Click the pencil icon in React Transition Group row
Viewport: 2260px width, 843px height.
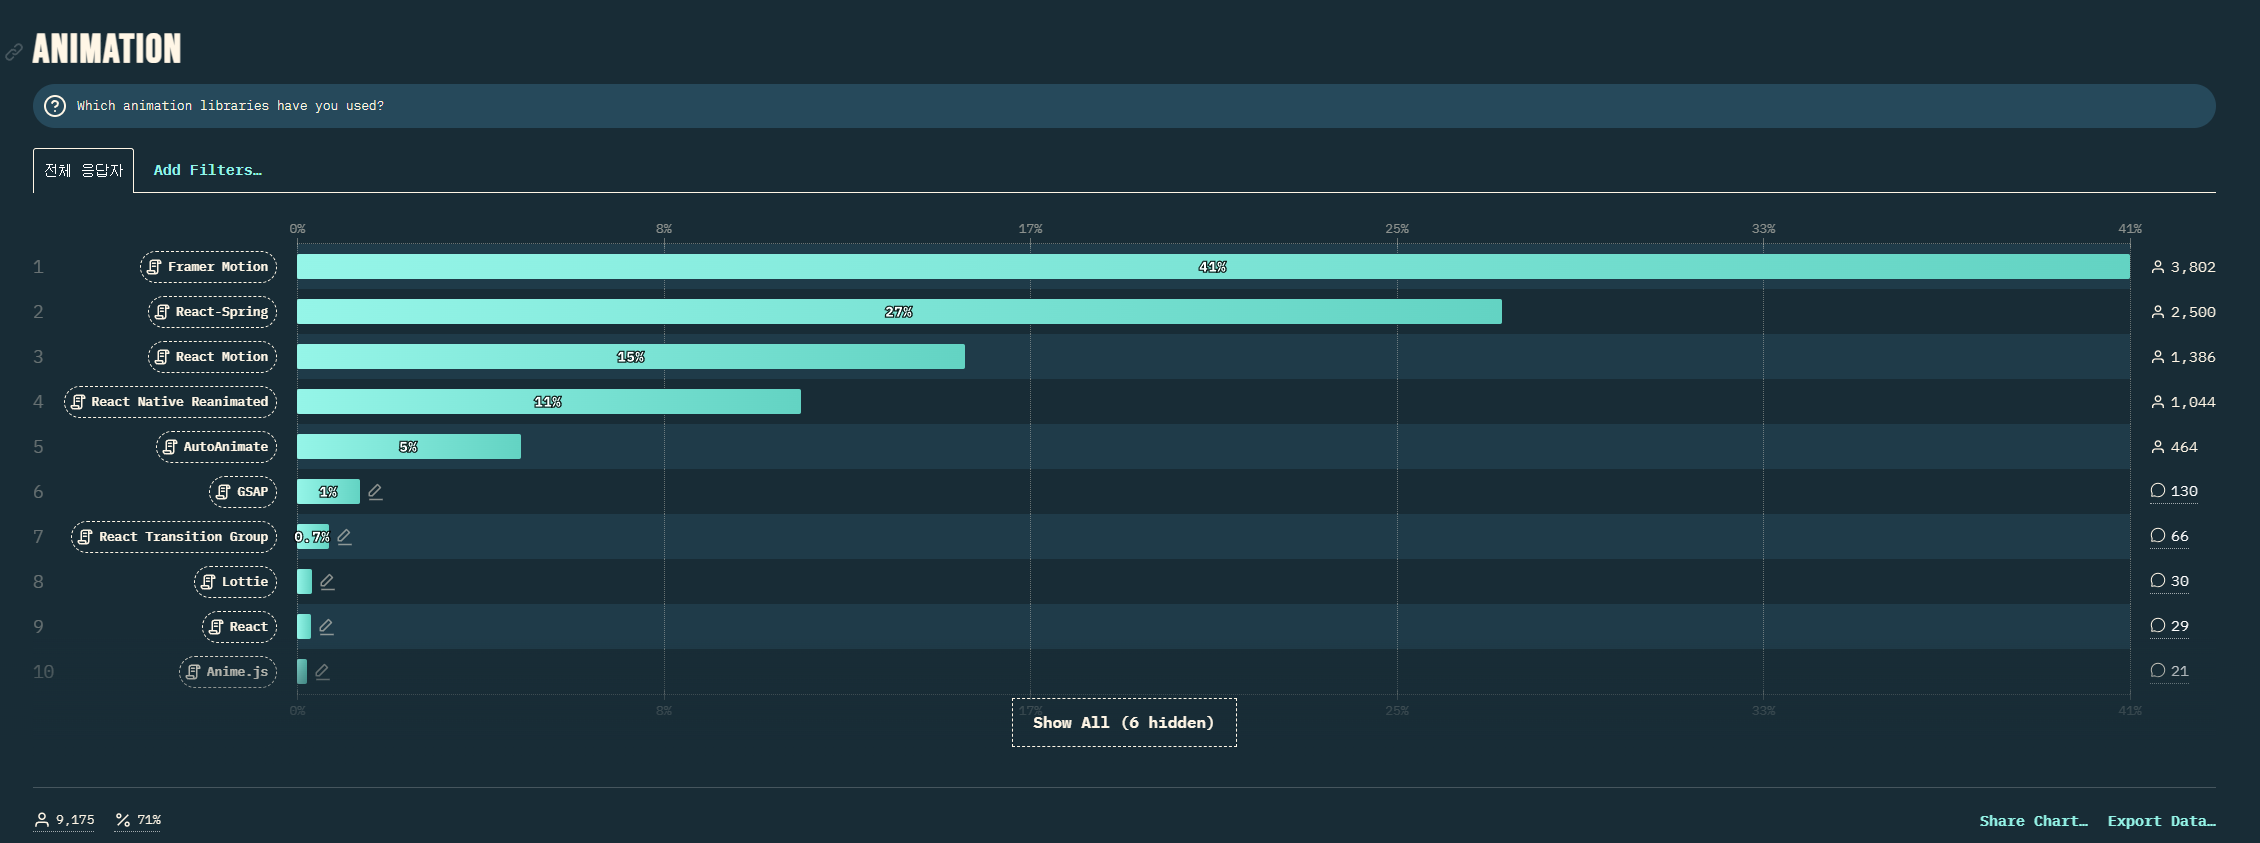[344, 537]
